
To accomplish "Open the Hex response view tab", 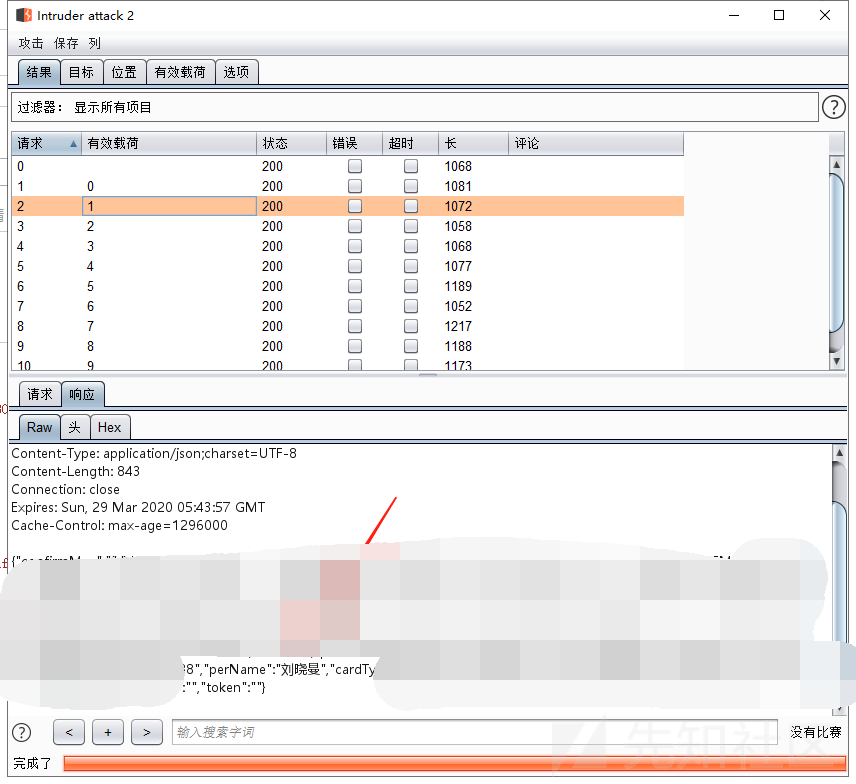I will click(x=110, y=427).
